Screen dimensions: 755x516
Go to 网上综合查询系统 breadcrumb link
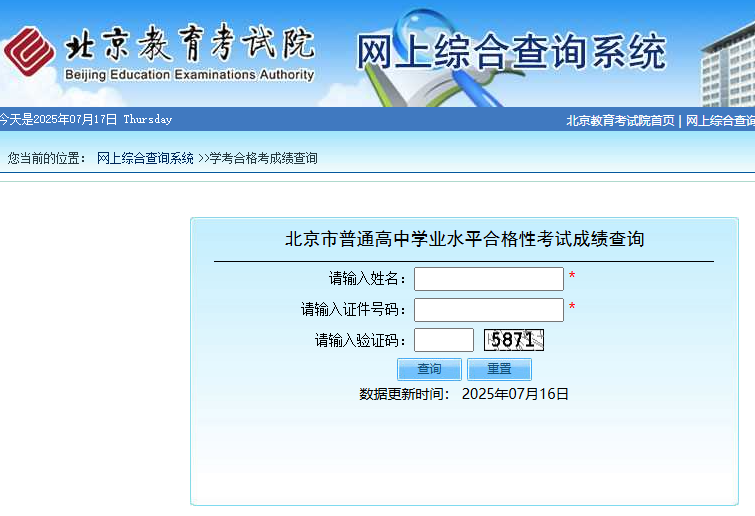[x=145, y=158]
